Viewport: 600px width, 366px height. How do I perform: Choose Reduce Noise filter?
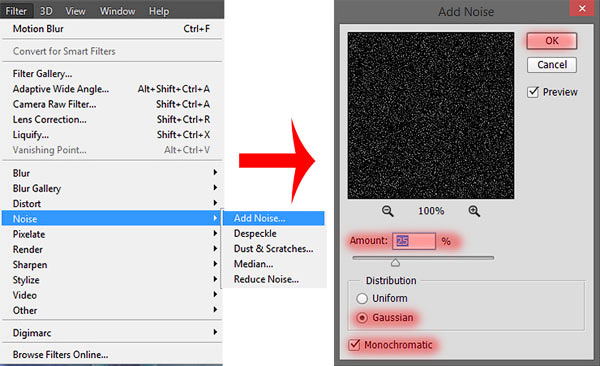coord(274,279)
